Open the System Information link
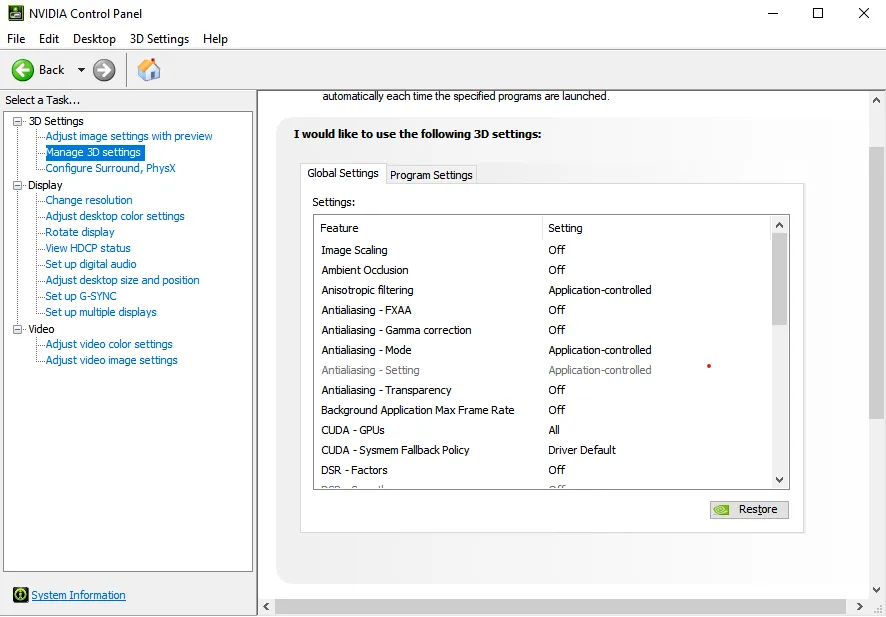The height and width of the screenshot is (617, 886). point(79,595)
